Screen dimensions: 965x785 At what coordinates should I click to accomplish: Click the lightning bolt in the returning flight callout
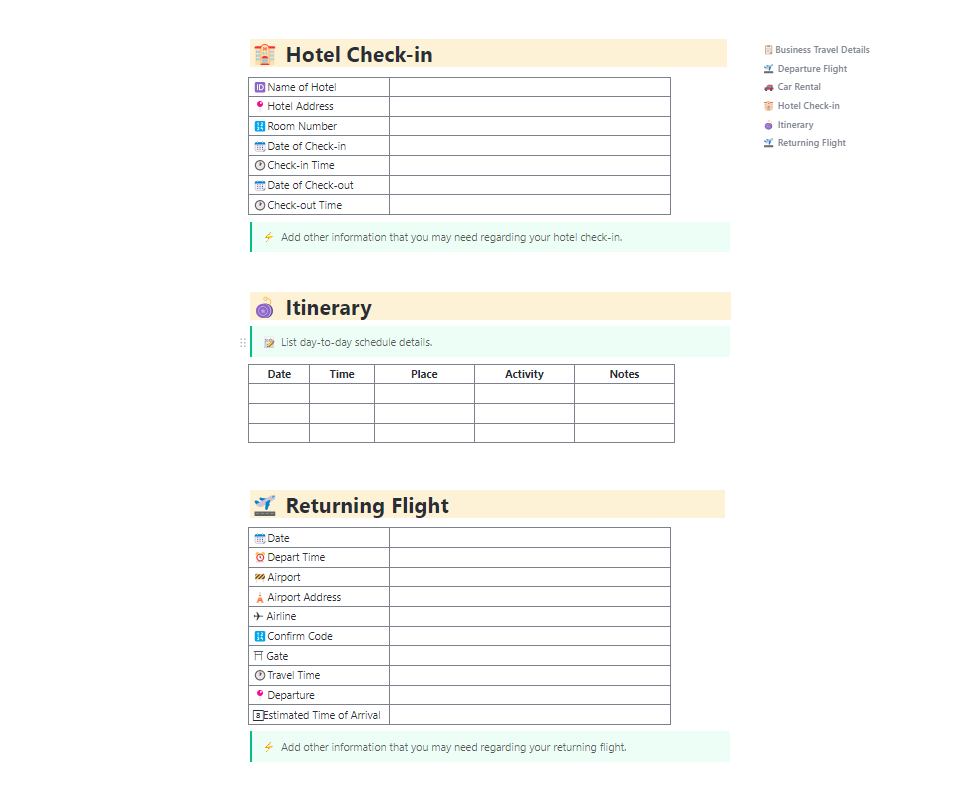(x=268, y=747)
